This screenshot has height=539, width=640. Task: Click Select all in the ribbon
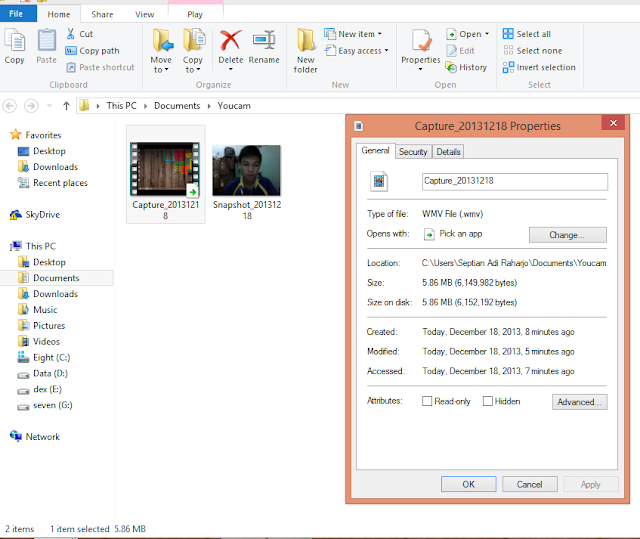point(527,34)
